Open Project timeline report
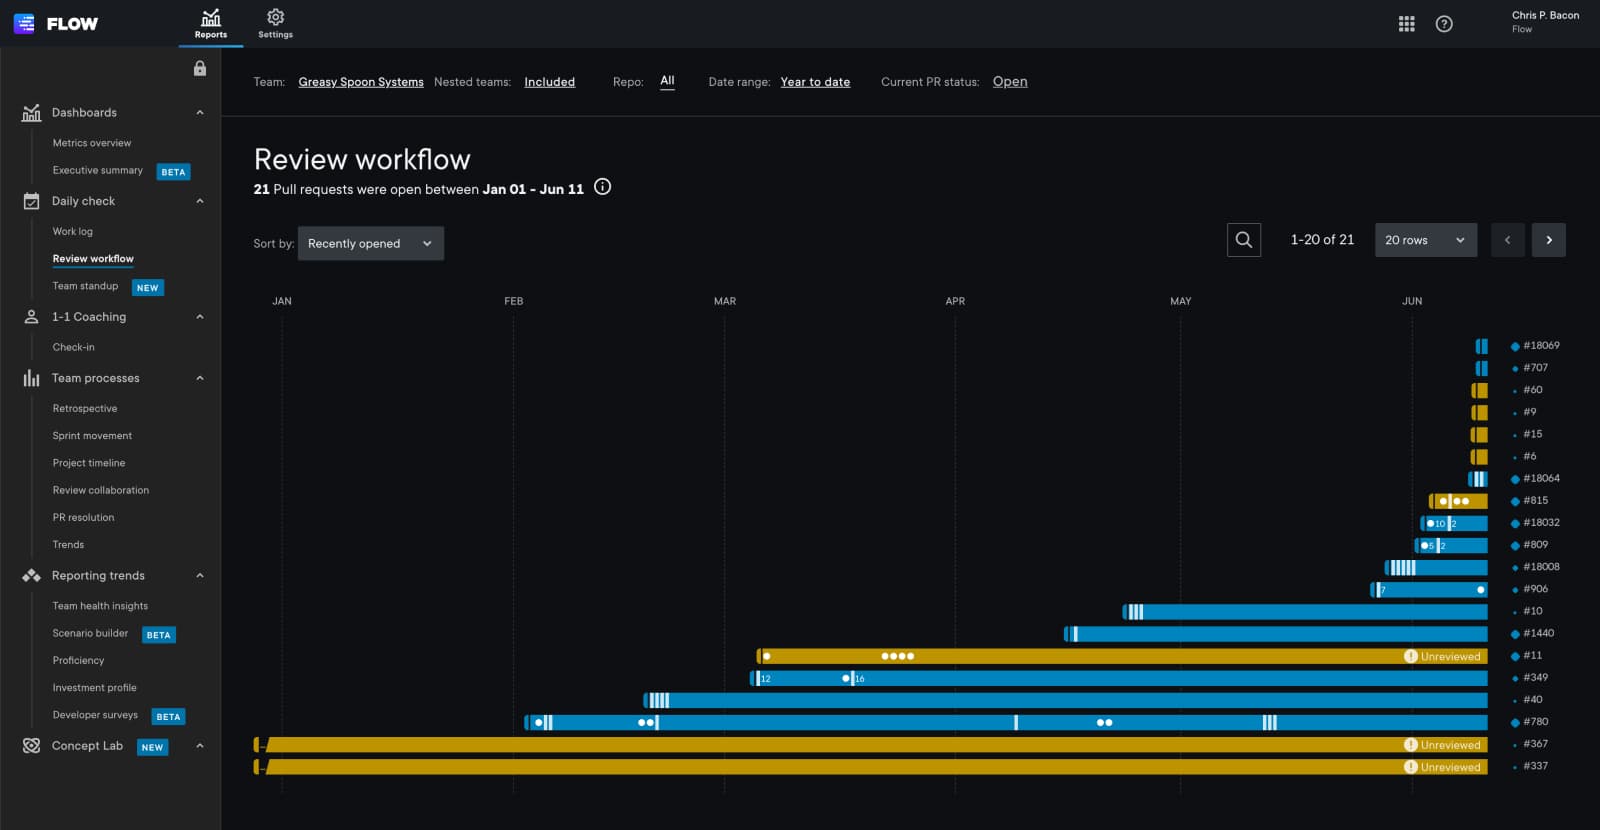 [89, 463]
